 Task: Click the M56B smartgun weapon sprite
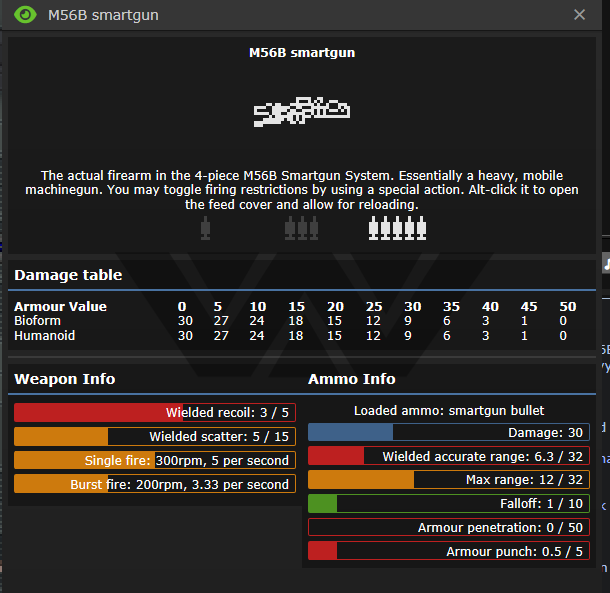pos(300,111)
